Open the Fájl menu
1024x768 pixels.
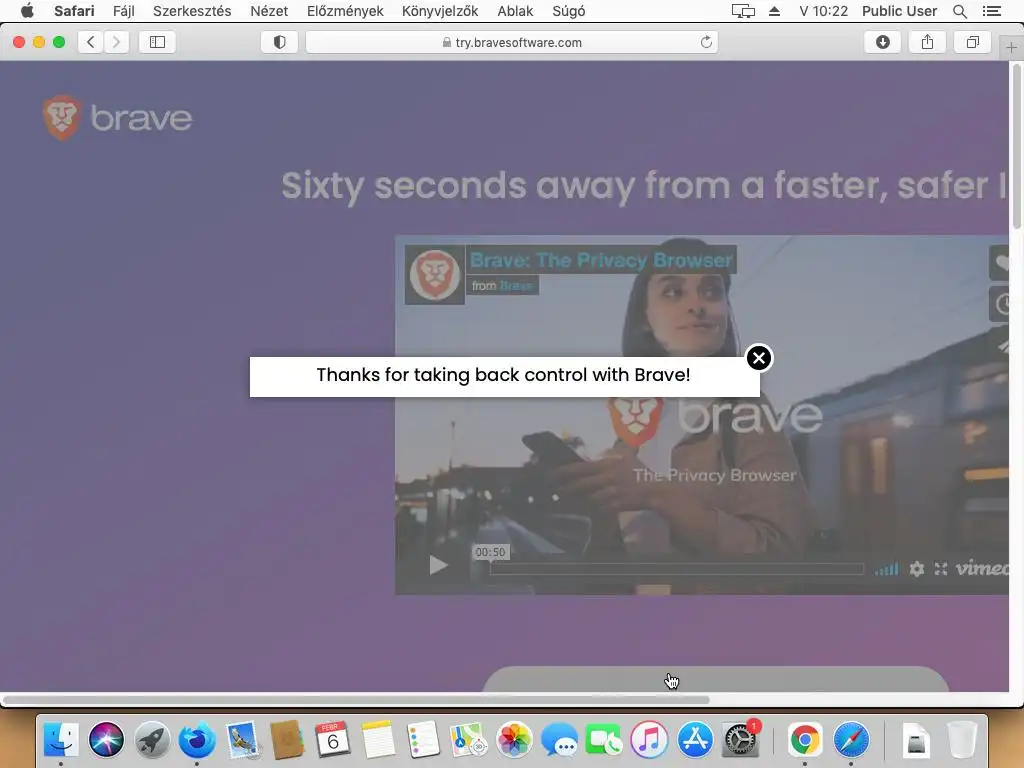123,11
